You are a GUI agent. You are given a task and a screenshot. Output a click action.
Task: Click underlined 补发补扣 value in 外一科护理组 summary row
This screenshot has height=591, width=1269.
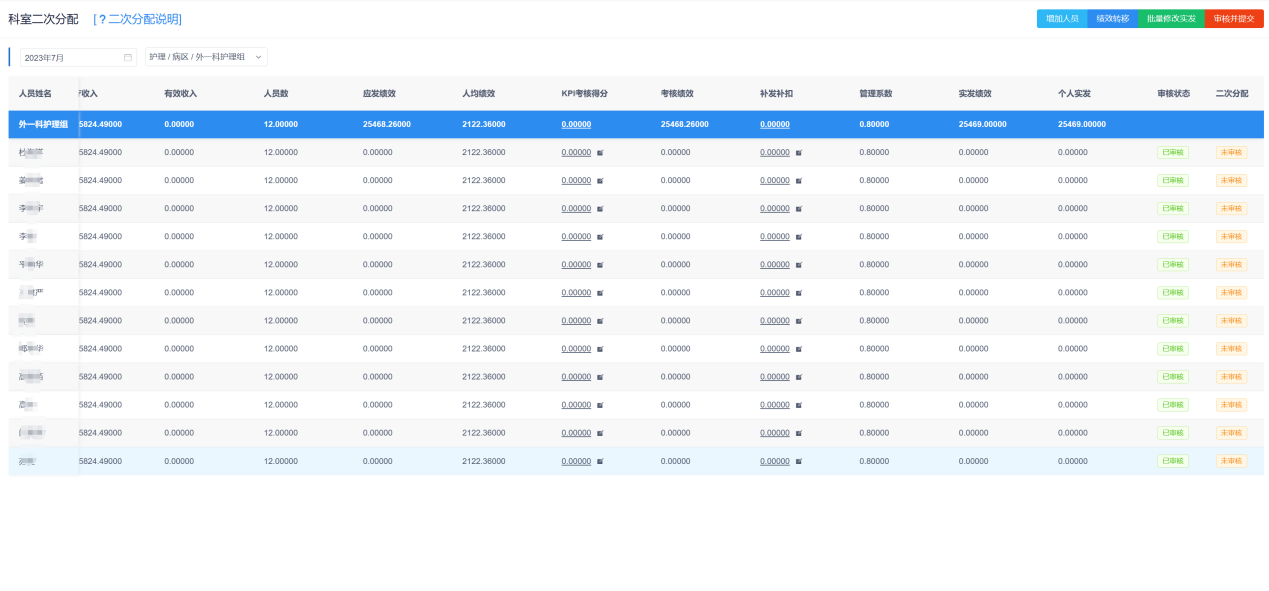(774, 124)
